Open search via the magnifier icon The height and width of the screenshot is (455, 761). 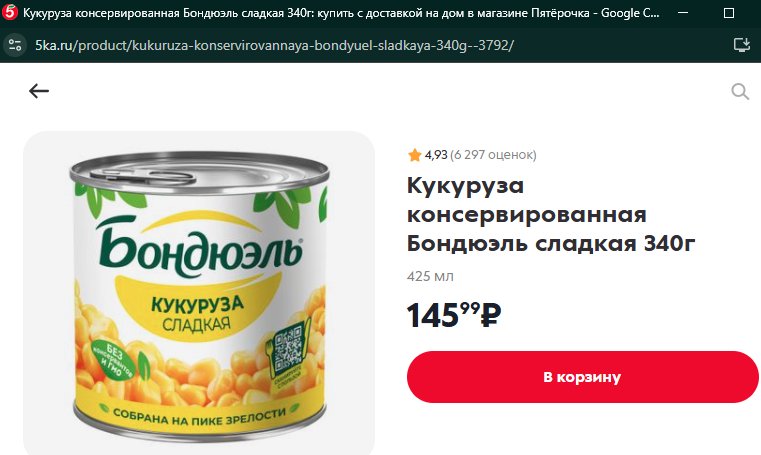coord(740,91)
